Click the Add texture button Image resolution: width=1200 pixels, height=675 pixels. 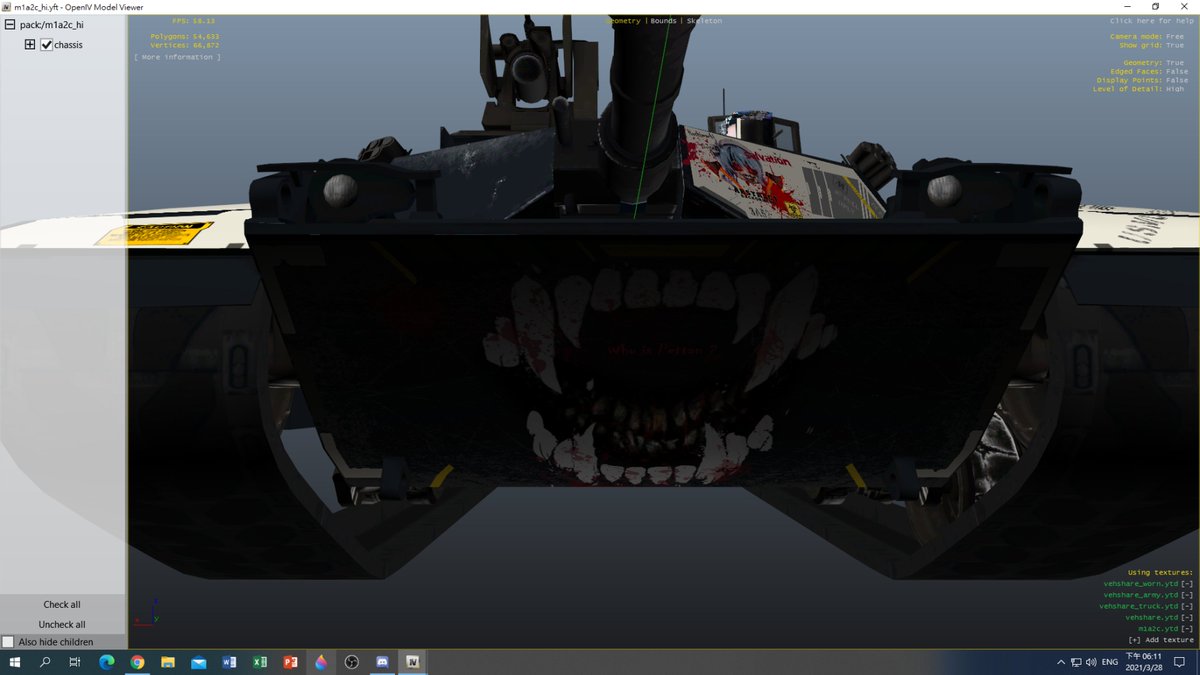(1161, 640)
